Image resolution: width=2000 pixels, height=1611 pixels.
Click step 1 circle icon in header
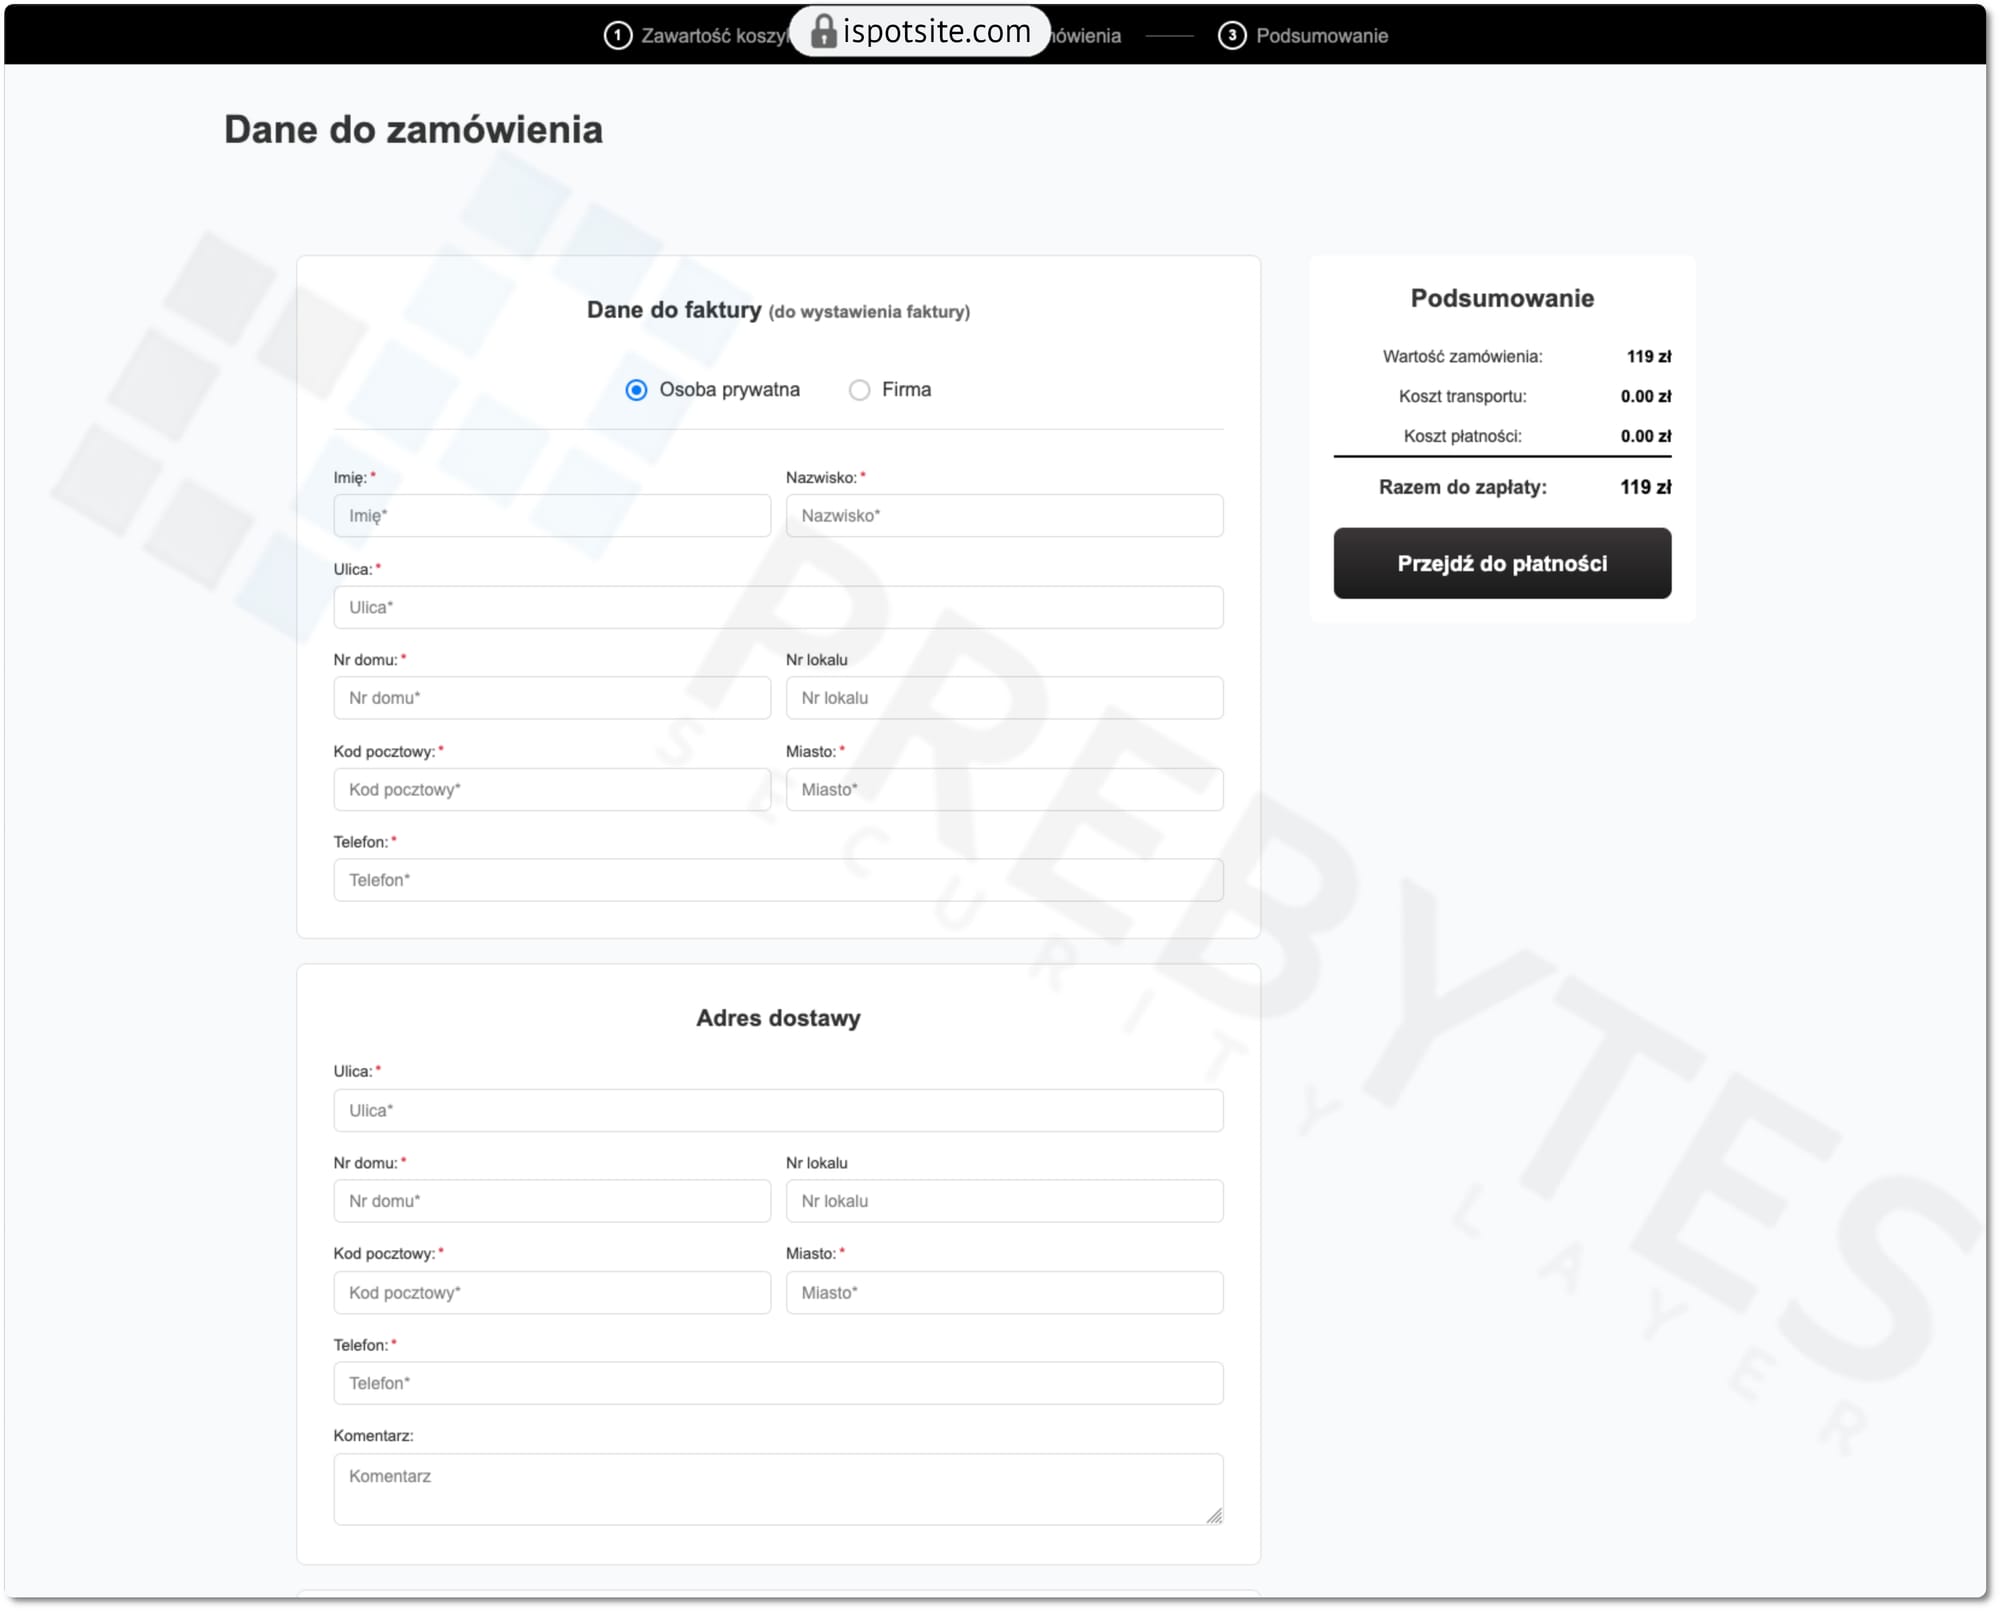(x=618, y=36)
